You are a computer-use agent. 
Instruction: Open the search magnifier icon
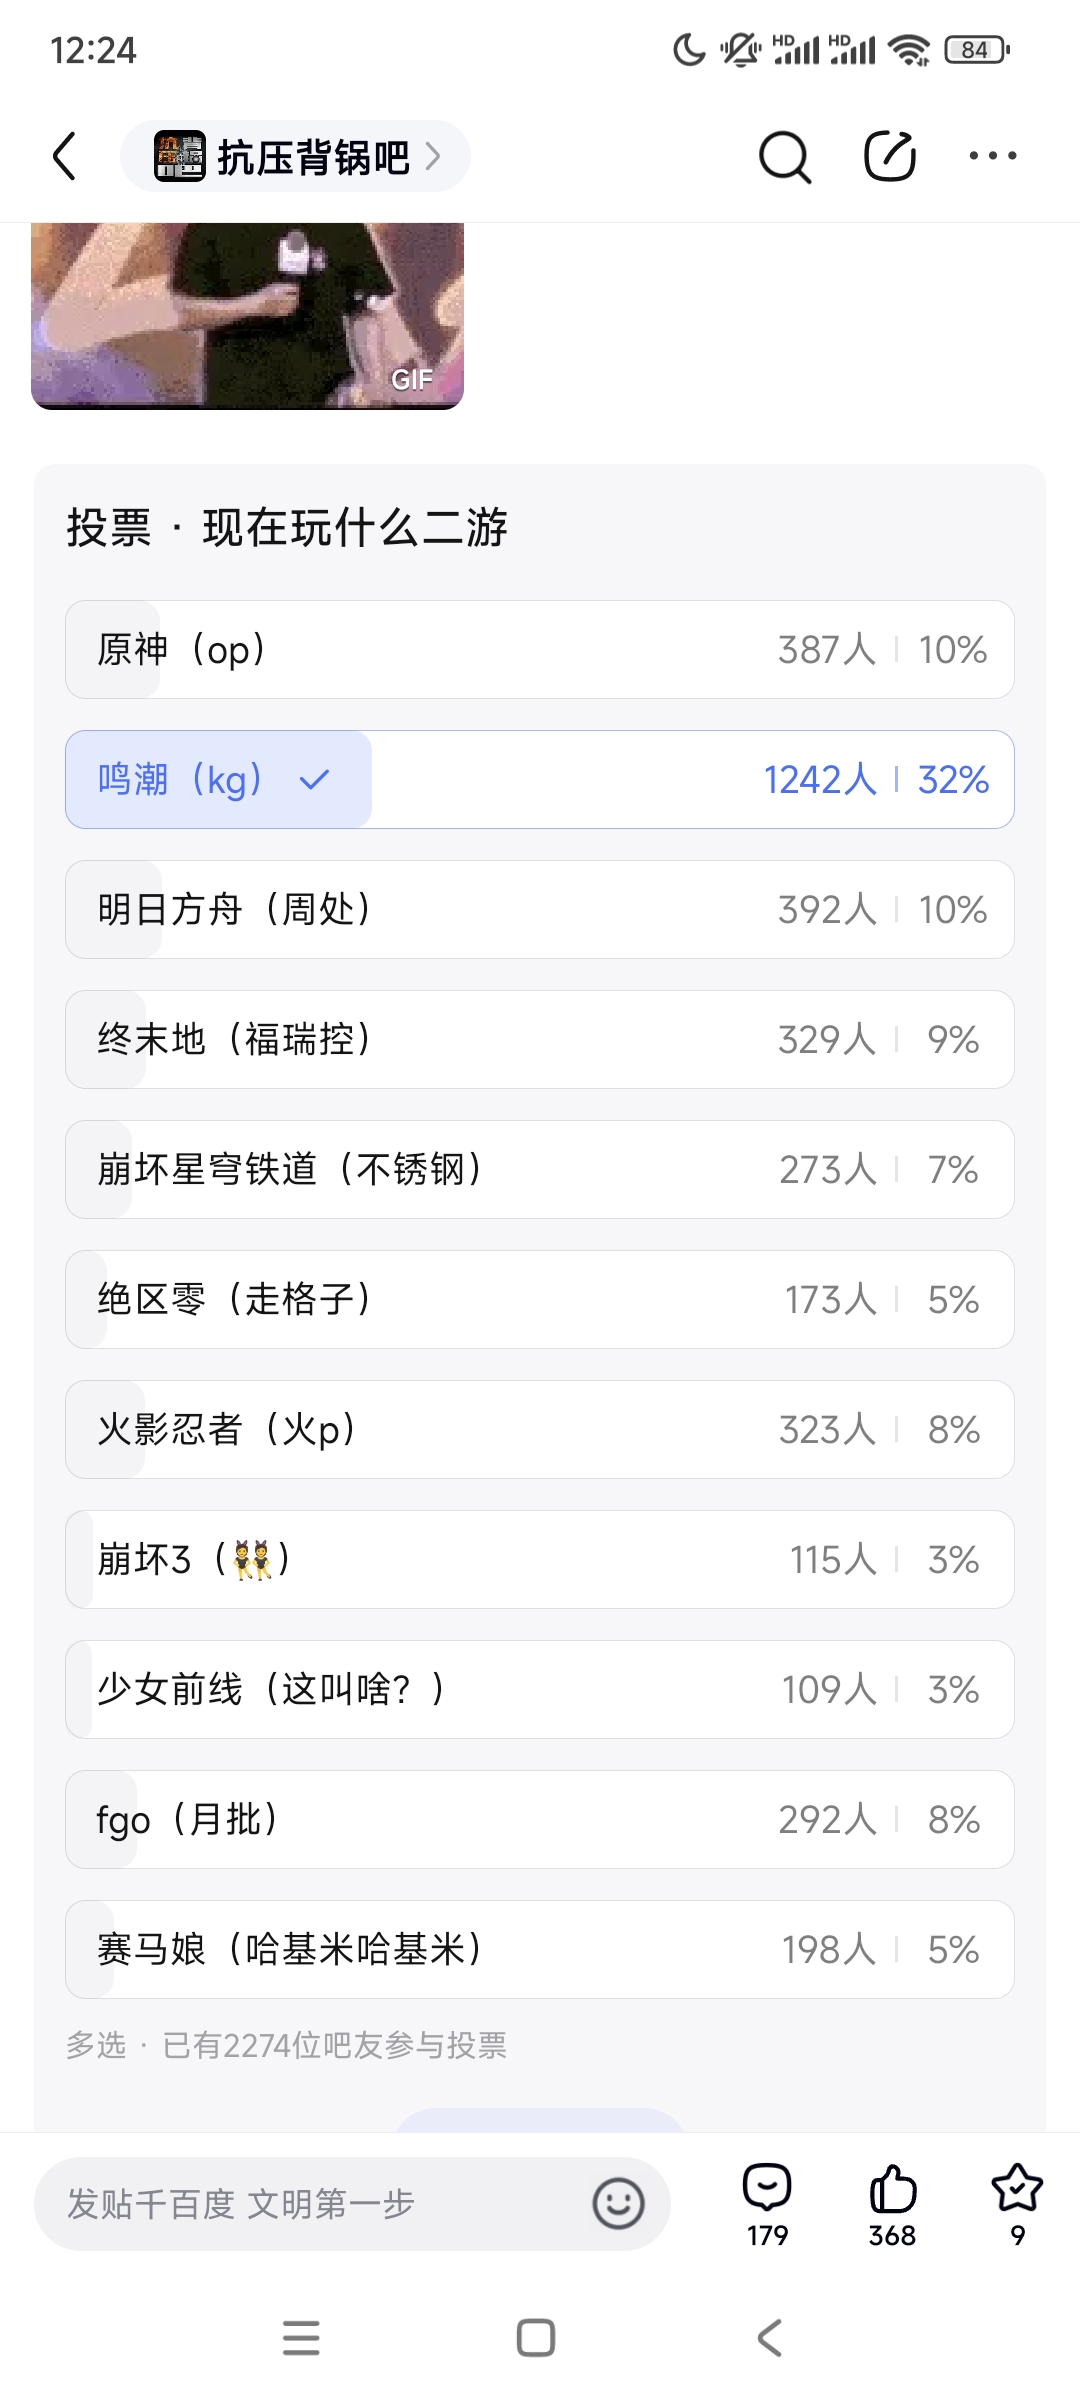784,157
